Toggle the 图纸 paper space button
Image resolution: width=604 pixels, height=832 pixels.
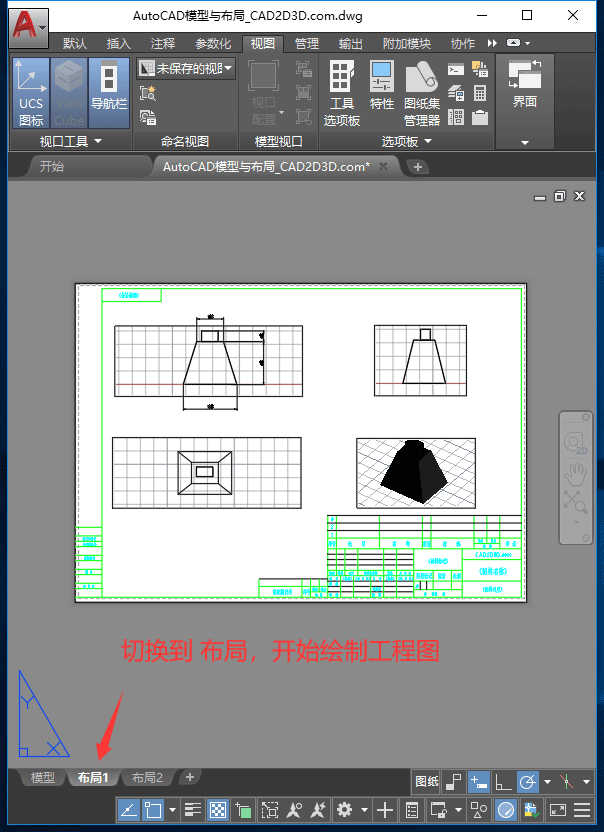pyautogui.click(x=427, y=782)
